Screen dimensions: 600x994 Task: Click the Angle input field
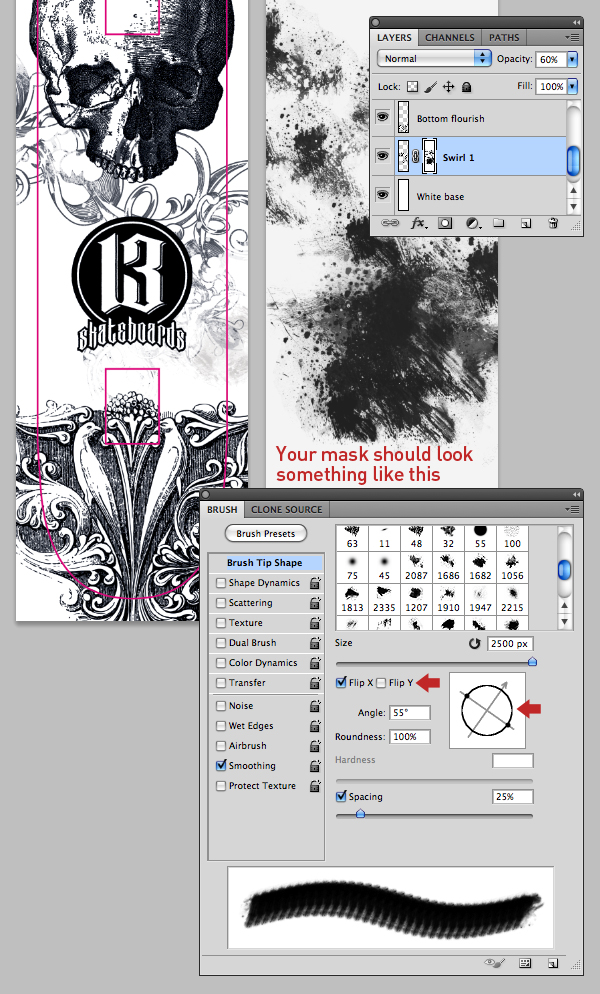tap(410, 713)
